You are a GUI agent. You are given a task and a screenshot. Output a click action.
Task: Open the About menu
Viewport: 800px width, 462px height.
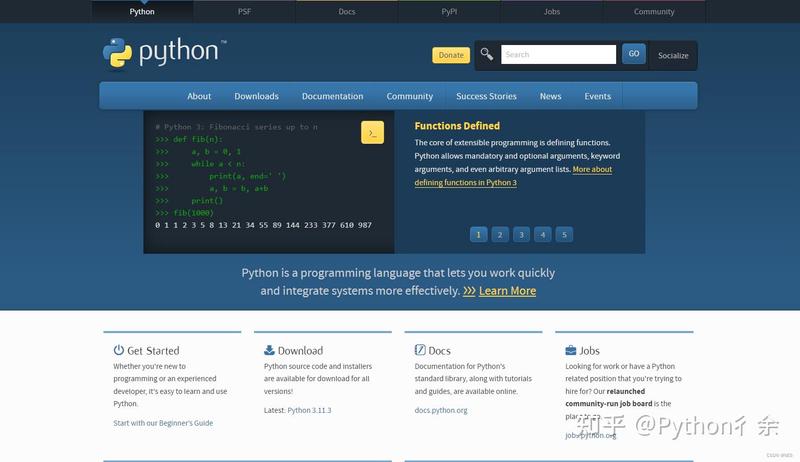point(199,96)
